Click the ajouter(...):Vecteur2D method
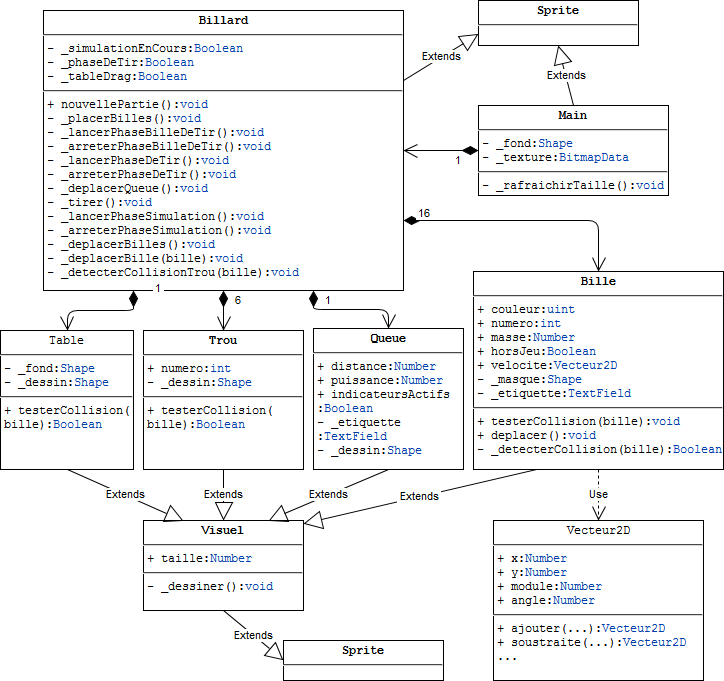724x681 pixels. (581, 628)
